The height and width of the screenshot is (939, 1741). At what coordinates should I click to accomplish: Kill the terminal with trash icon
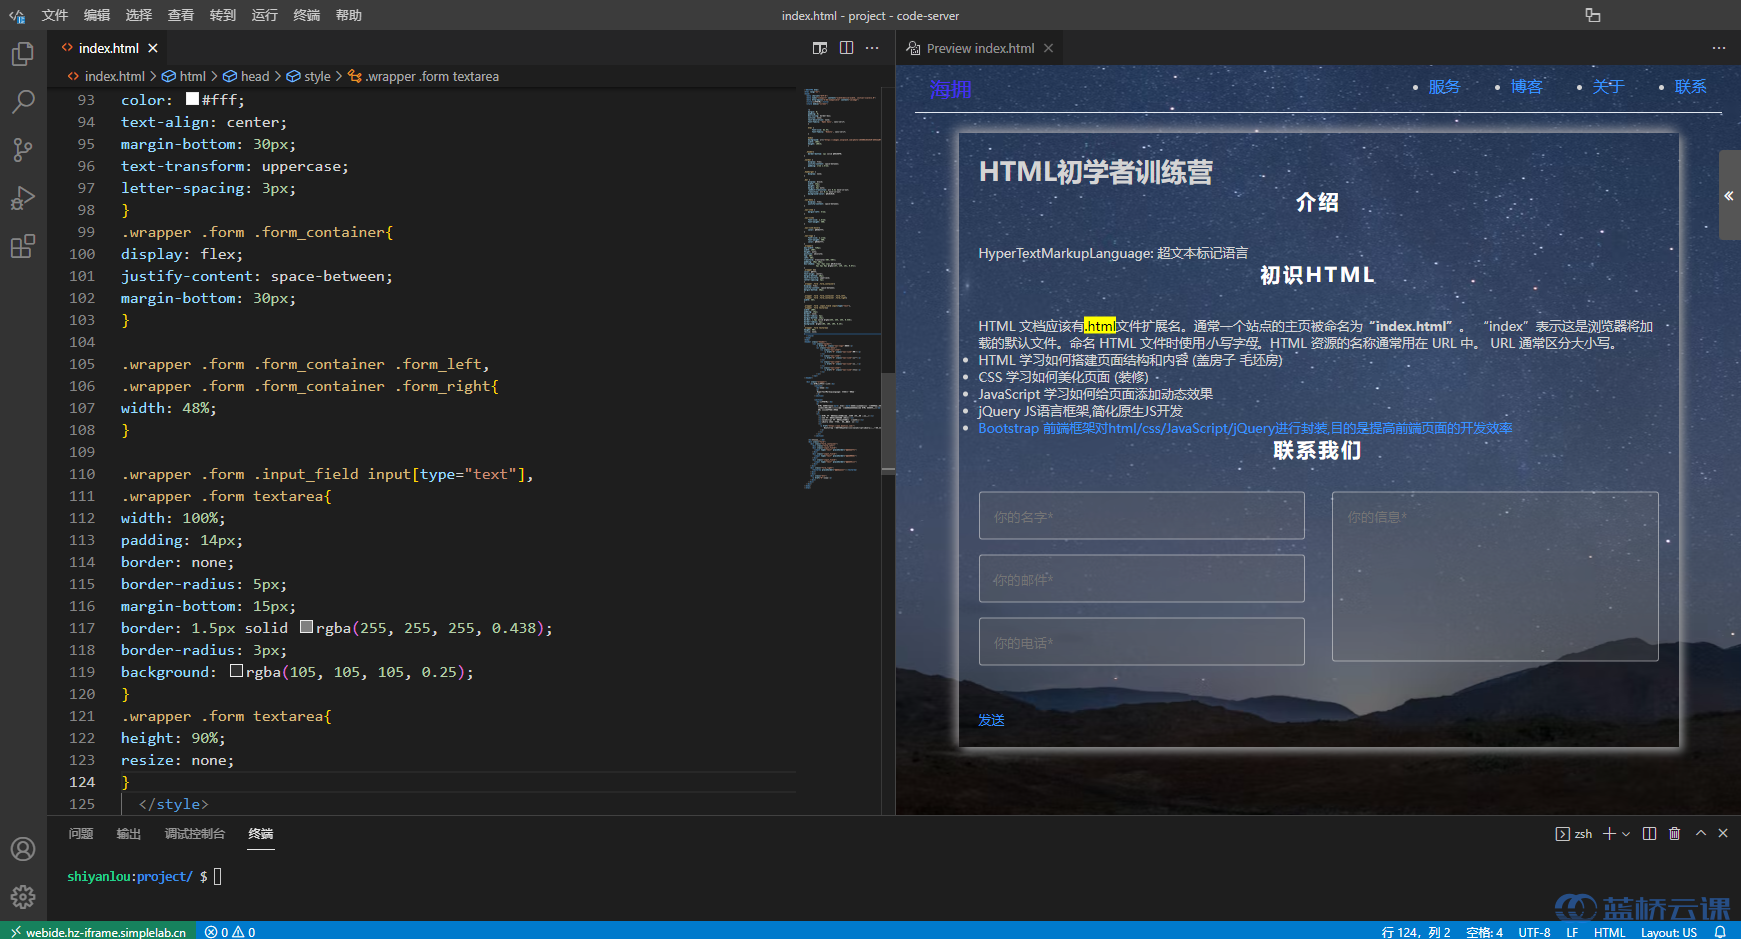pos(1675,834)
